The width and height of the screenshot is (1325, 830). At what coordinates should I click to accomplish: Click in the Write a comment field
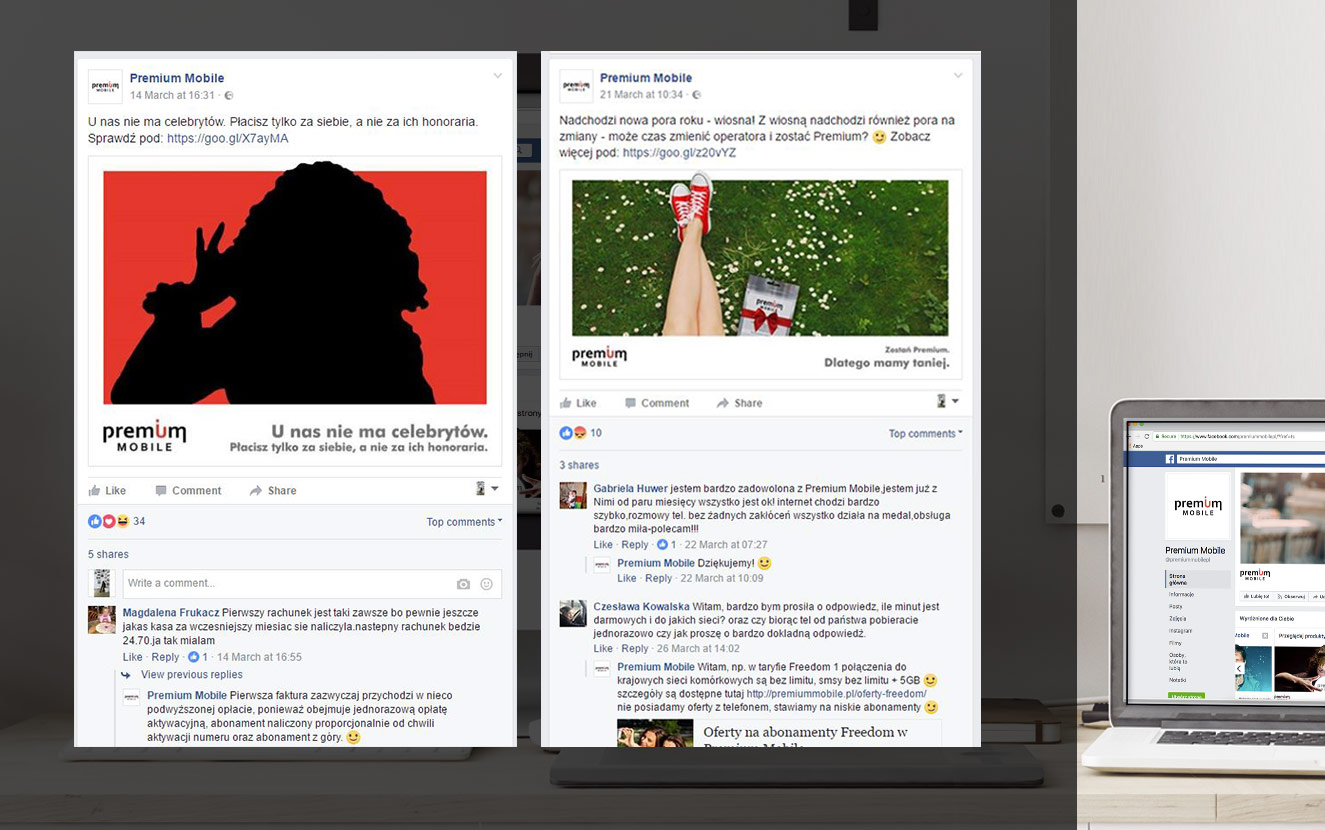(x=285, y=584)
